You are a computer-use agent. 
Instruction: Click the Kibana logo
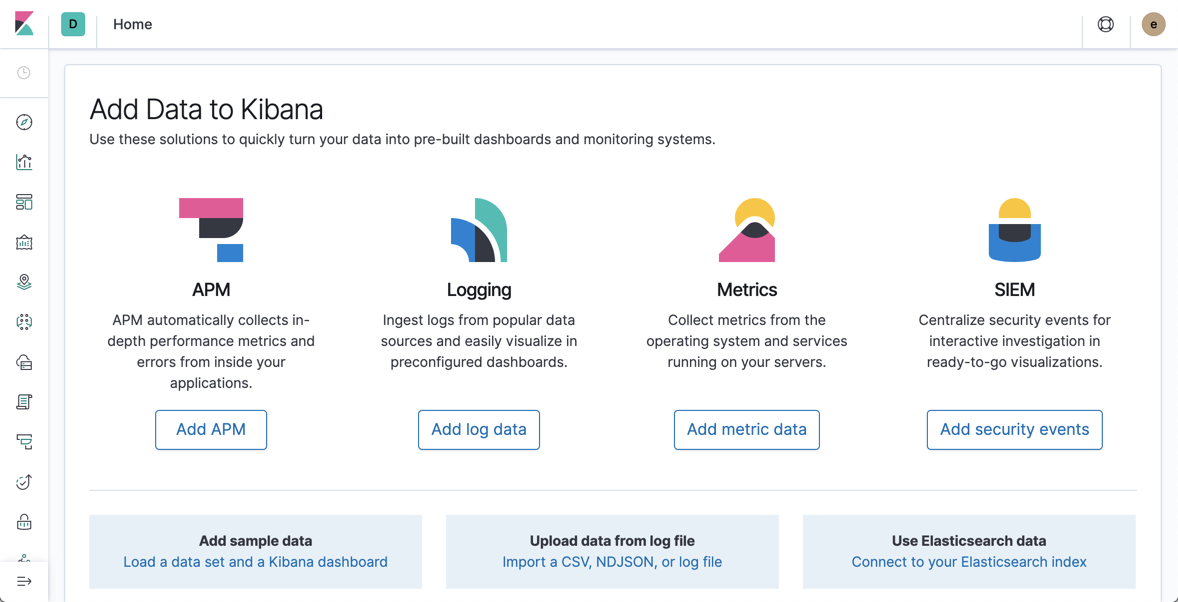pyautogui.click(x=24, y=24)
